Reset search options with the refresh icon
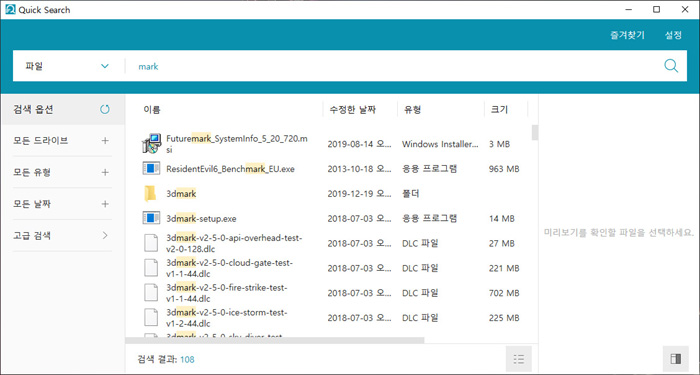This screenshot has width=700, height=375. 105,109
